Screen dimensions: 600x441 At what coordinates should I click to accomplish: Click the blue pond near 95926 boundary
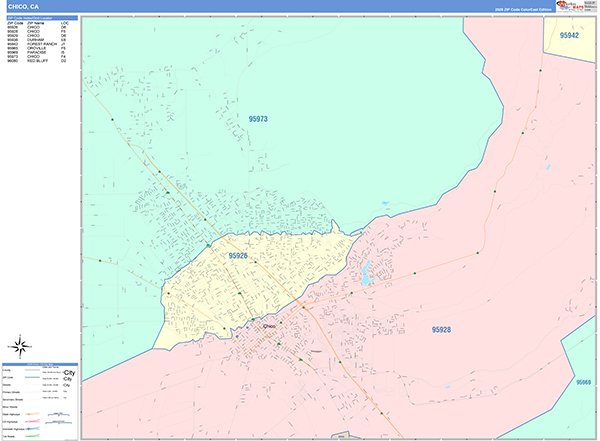366,269
